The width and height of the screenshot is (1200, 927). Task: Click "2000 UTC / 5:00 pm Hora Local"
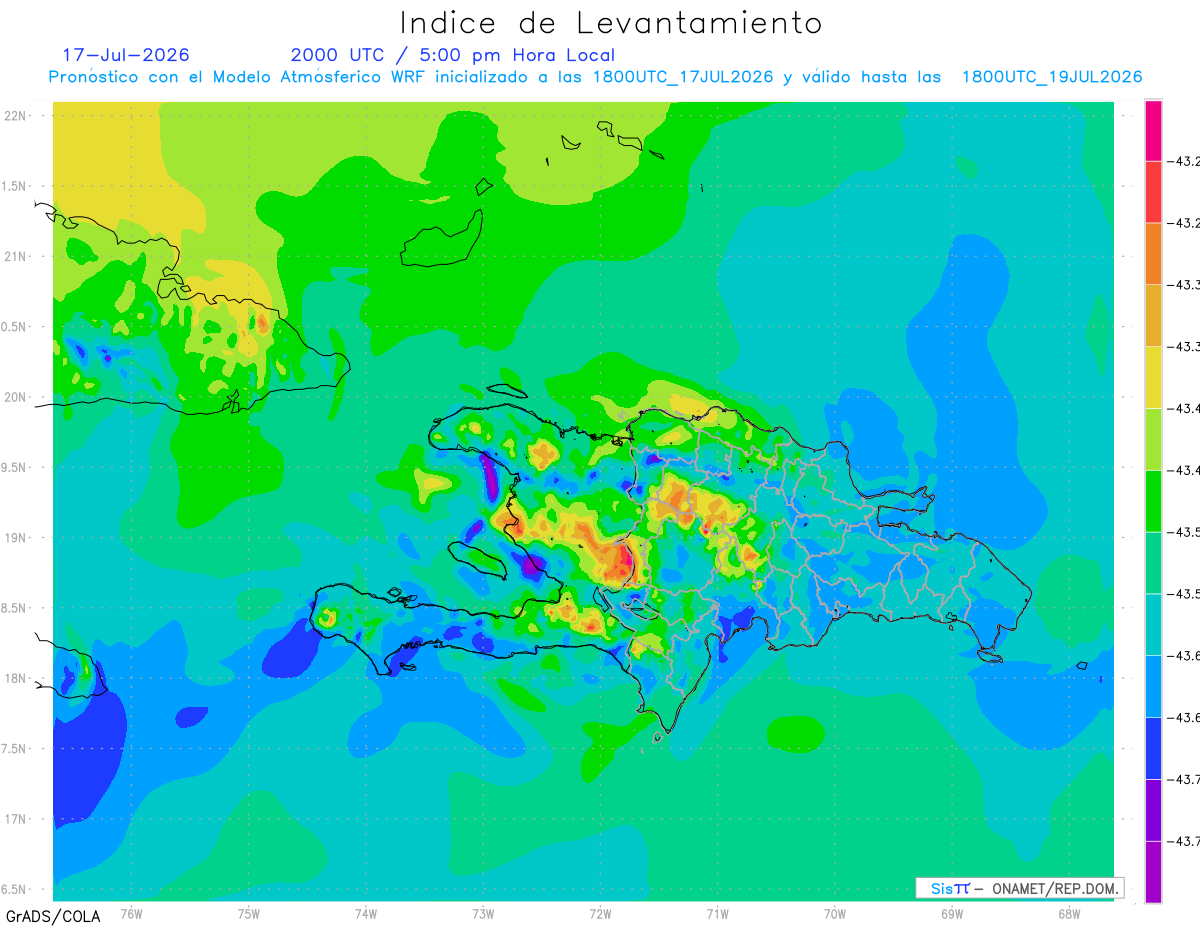453,55
